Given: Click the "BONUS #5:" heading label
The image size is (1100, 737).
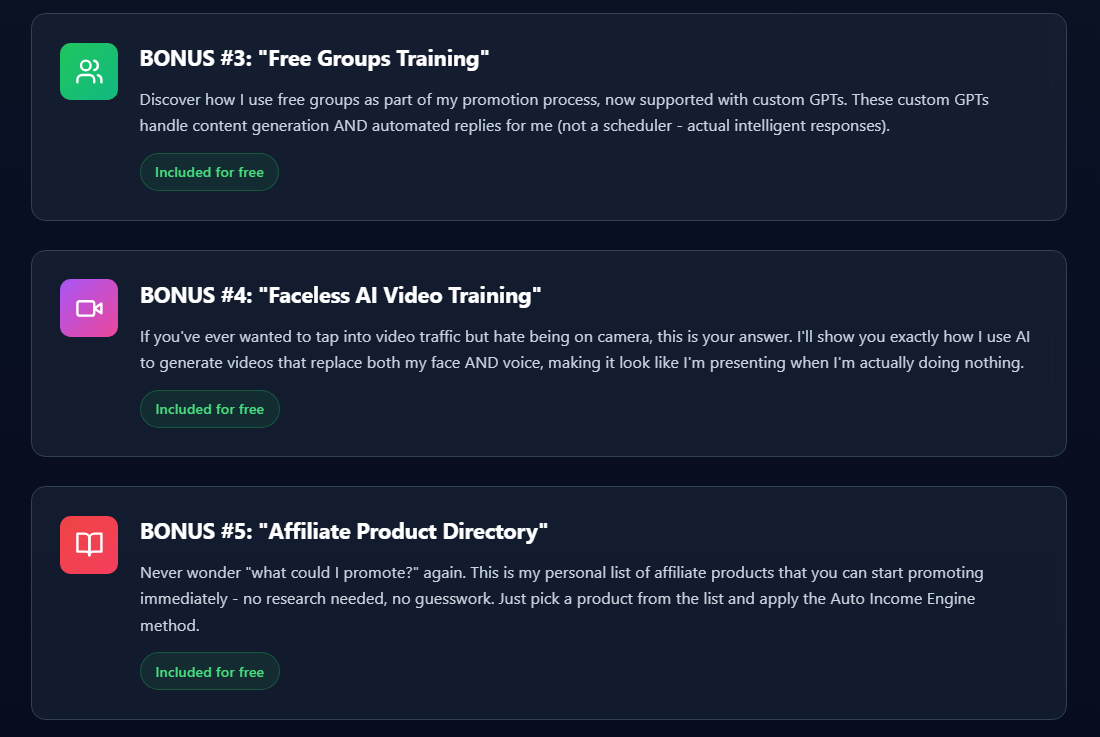Looking at the screenshot, I should tap(195, 531).
